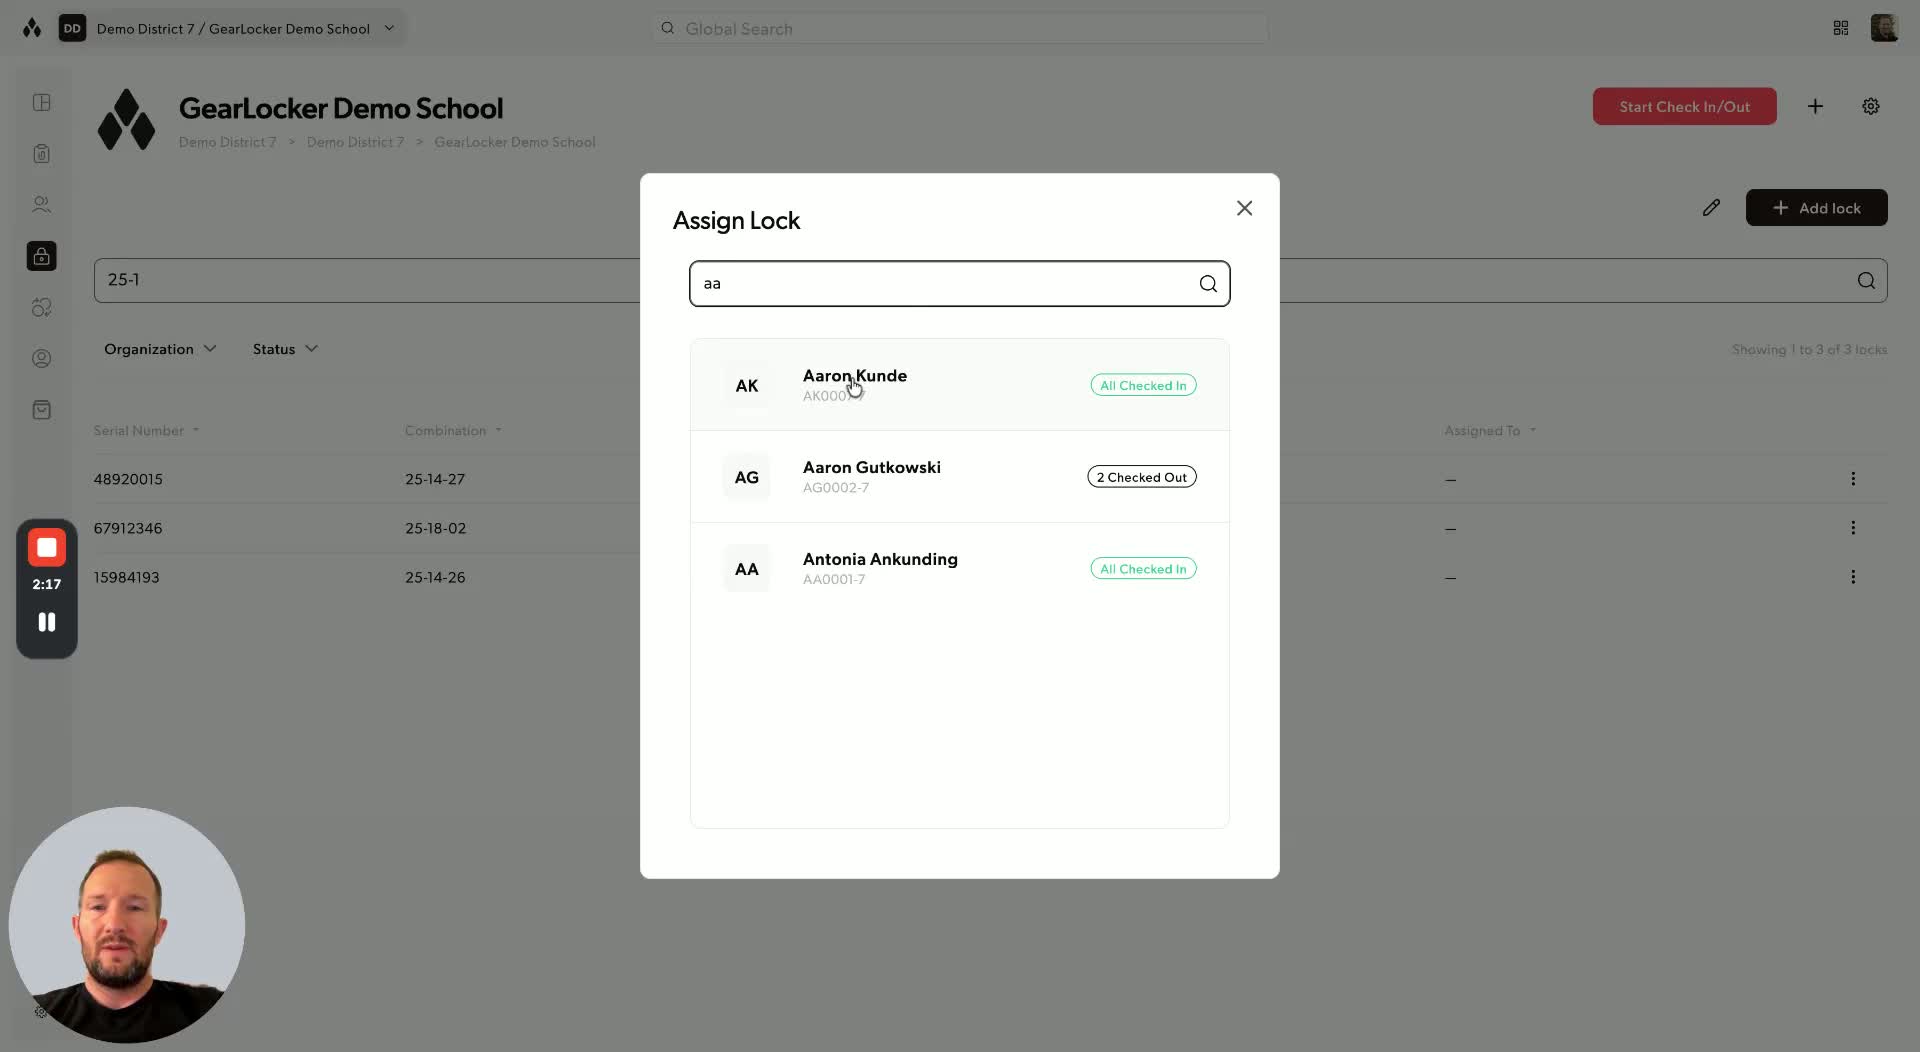Choose Aaron Gutkowski in the results list
The width and height of the screenshot is (1920, 1052).
pos(959,477)
